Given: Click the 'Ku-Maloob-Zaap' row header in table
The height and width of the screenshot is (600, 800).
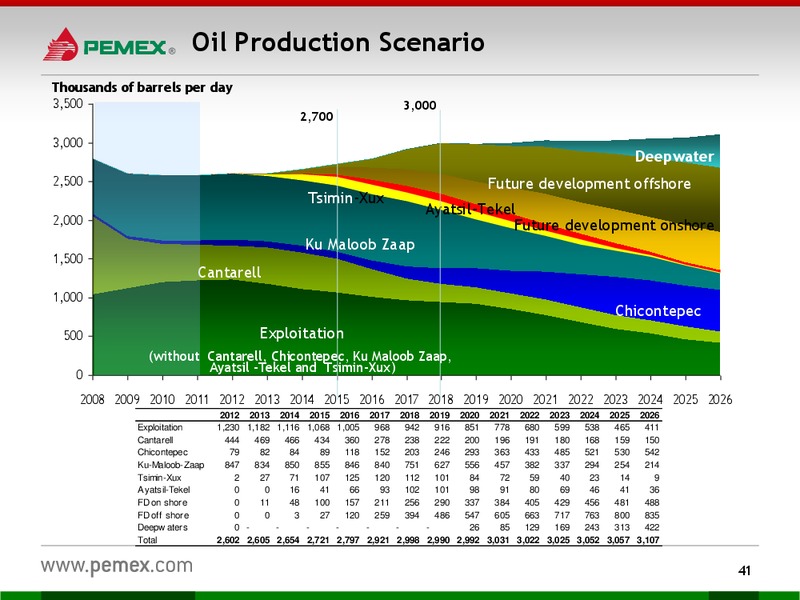Looking at the screenshot, I should pyautogui.click(x=170, y=465).
